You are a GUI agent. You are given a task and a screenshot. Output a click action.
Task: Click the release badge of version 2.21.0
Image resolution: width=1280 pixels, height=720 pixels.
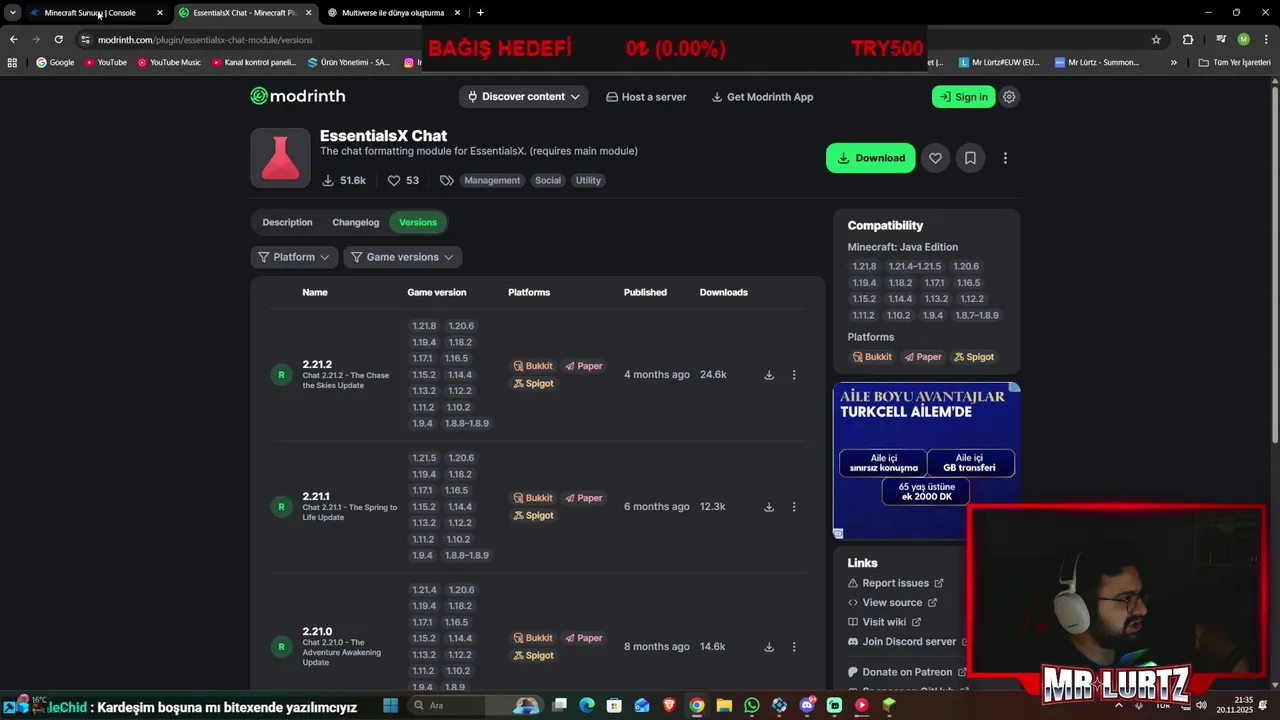pos(281,647)
